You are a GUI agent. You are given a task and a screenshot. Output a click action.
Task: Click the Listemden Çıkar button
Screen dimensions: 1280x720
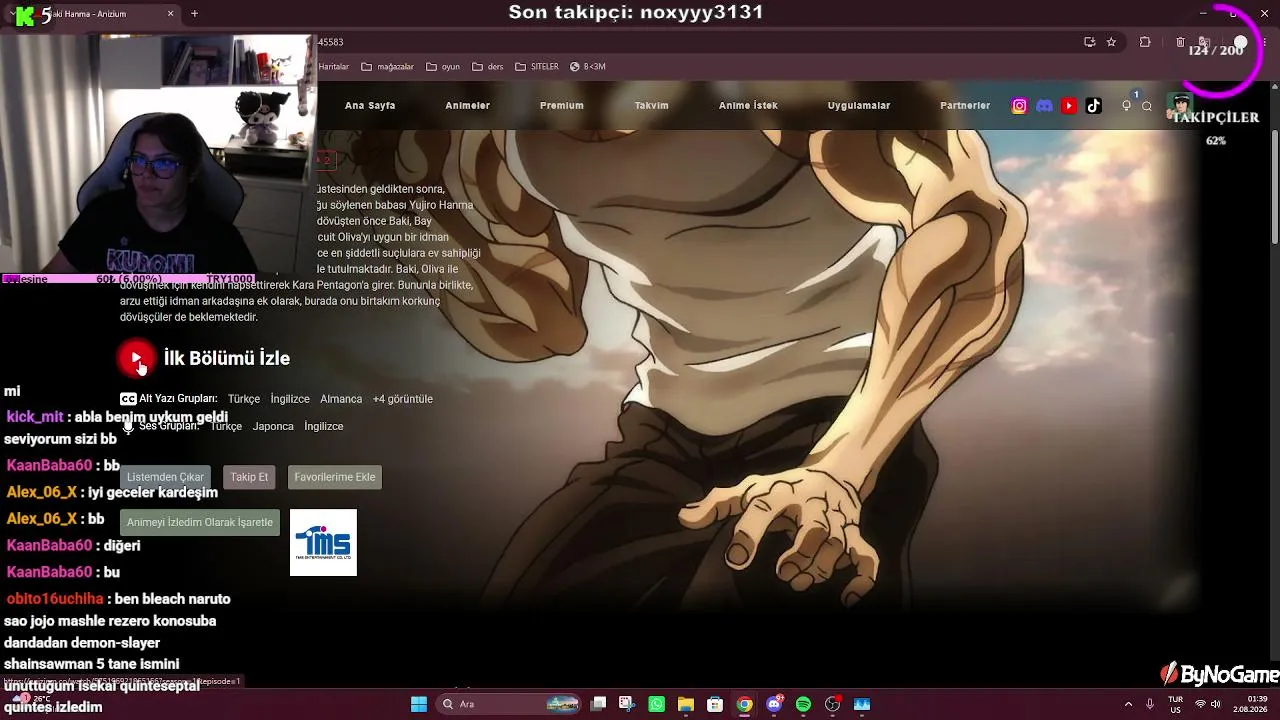pos(166,477)
